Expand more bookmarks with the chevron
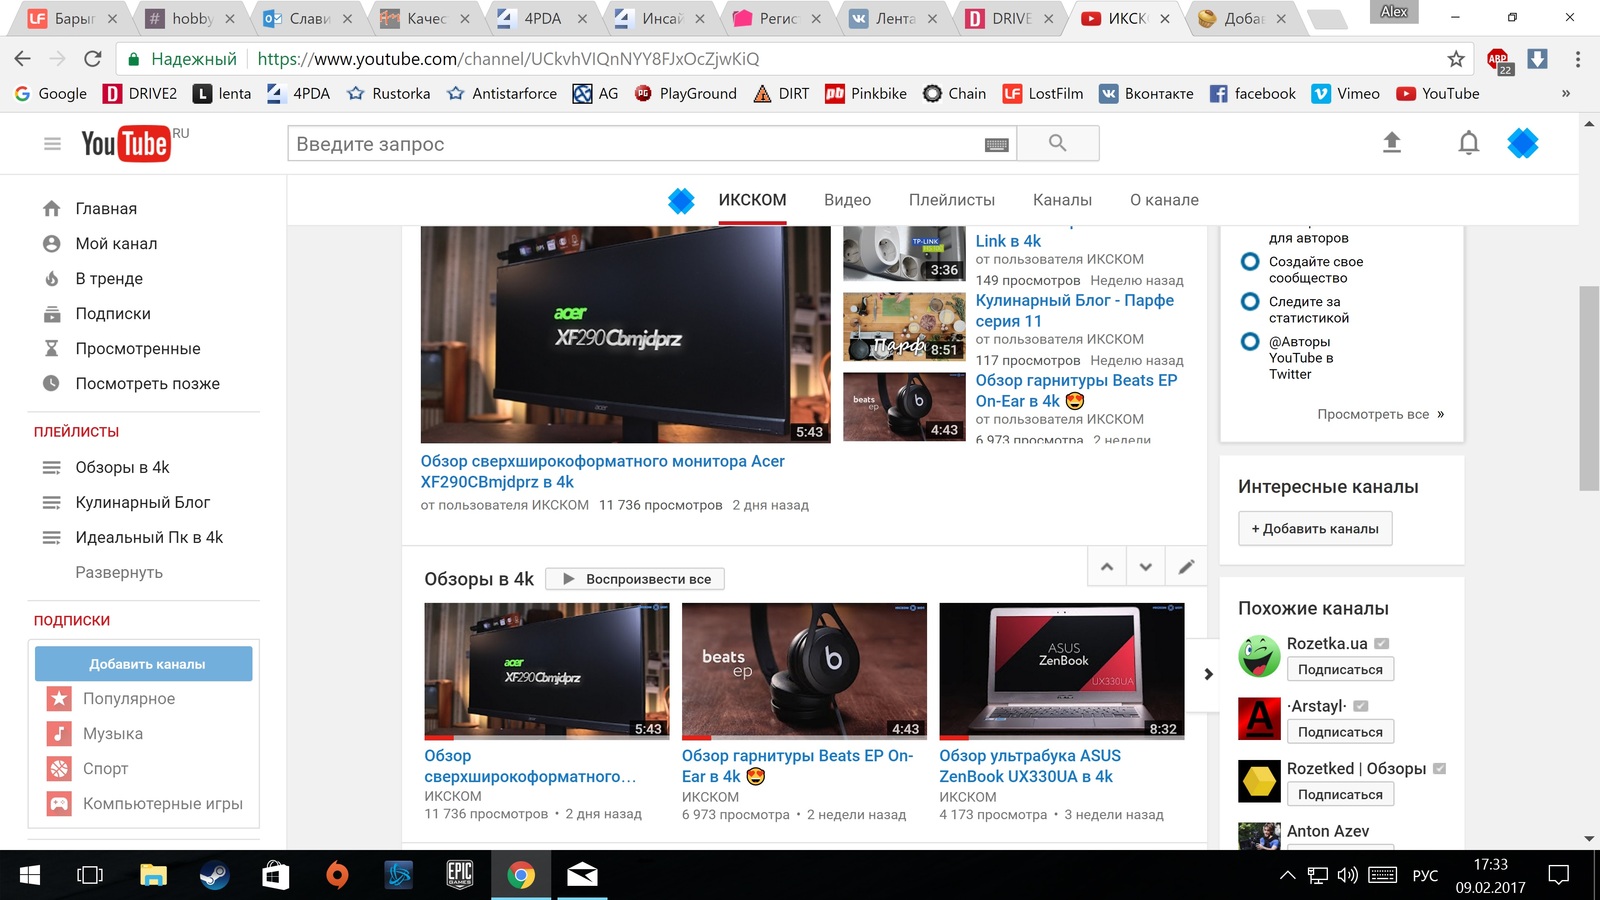Image resolution: width=1600 pixels, height=900 pixels. [x=1566, y=93]
